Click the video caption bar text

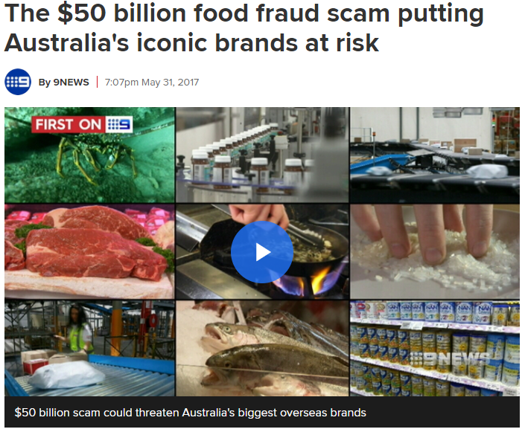tap(190, 413)
